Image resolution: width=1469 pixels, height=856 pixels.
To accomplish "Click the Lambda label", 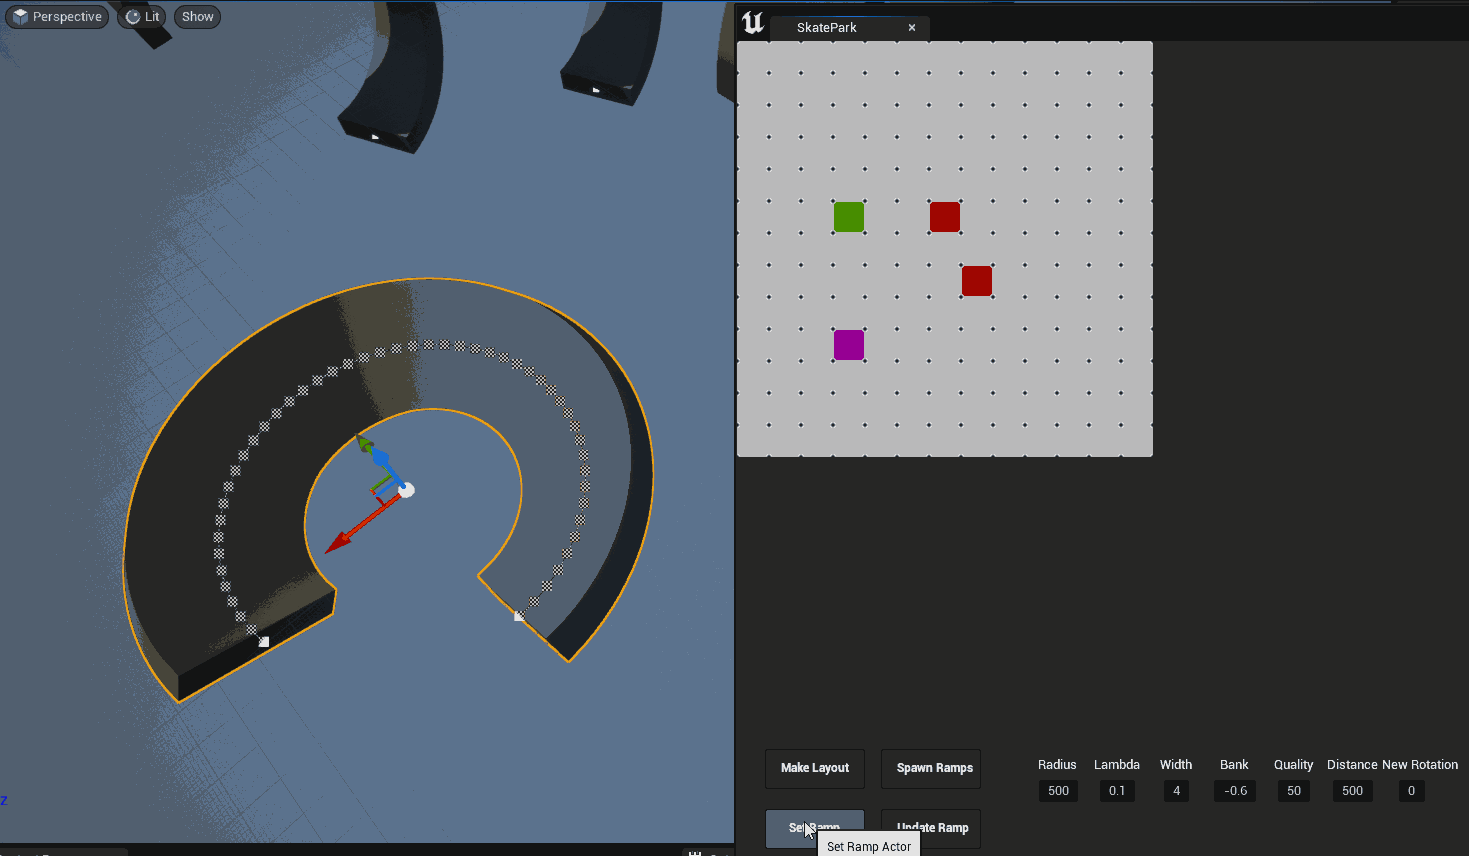I will click(1117, 765).
